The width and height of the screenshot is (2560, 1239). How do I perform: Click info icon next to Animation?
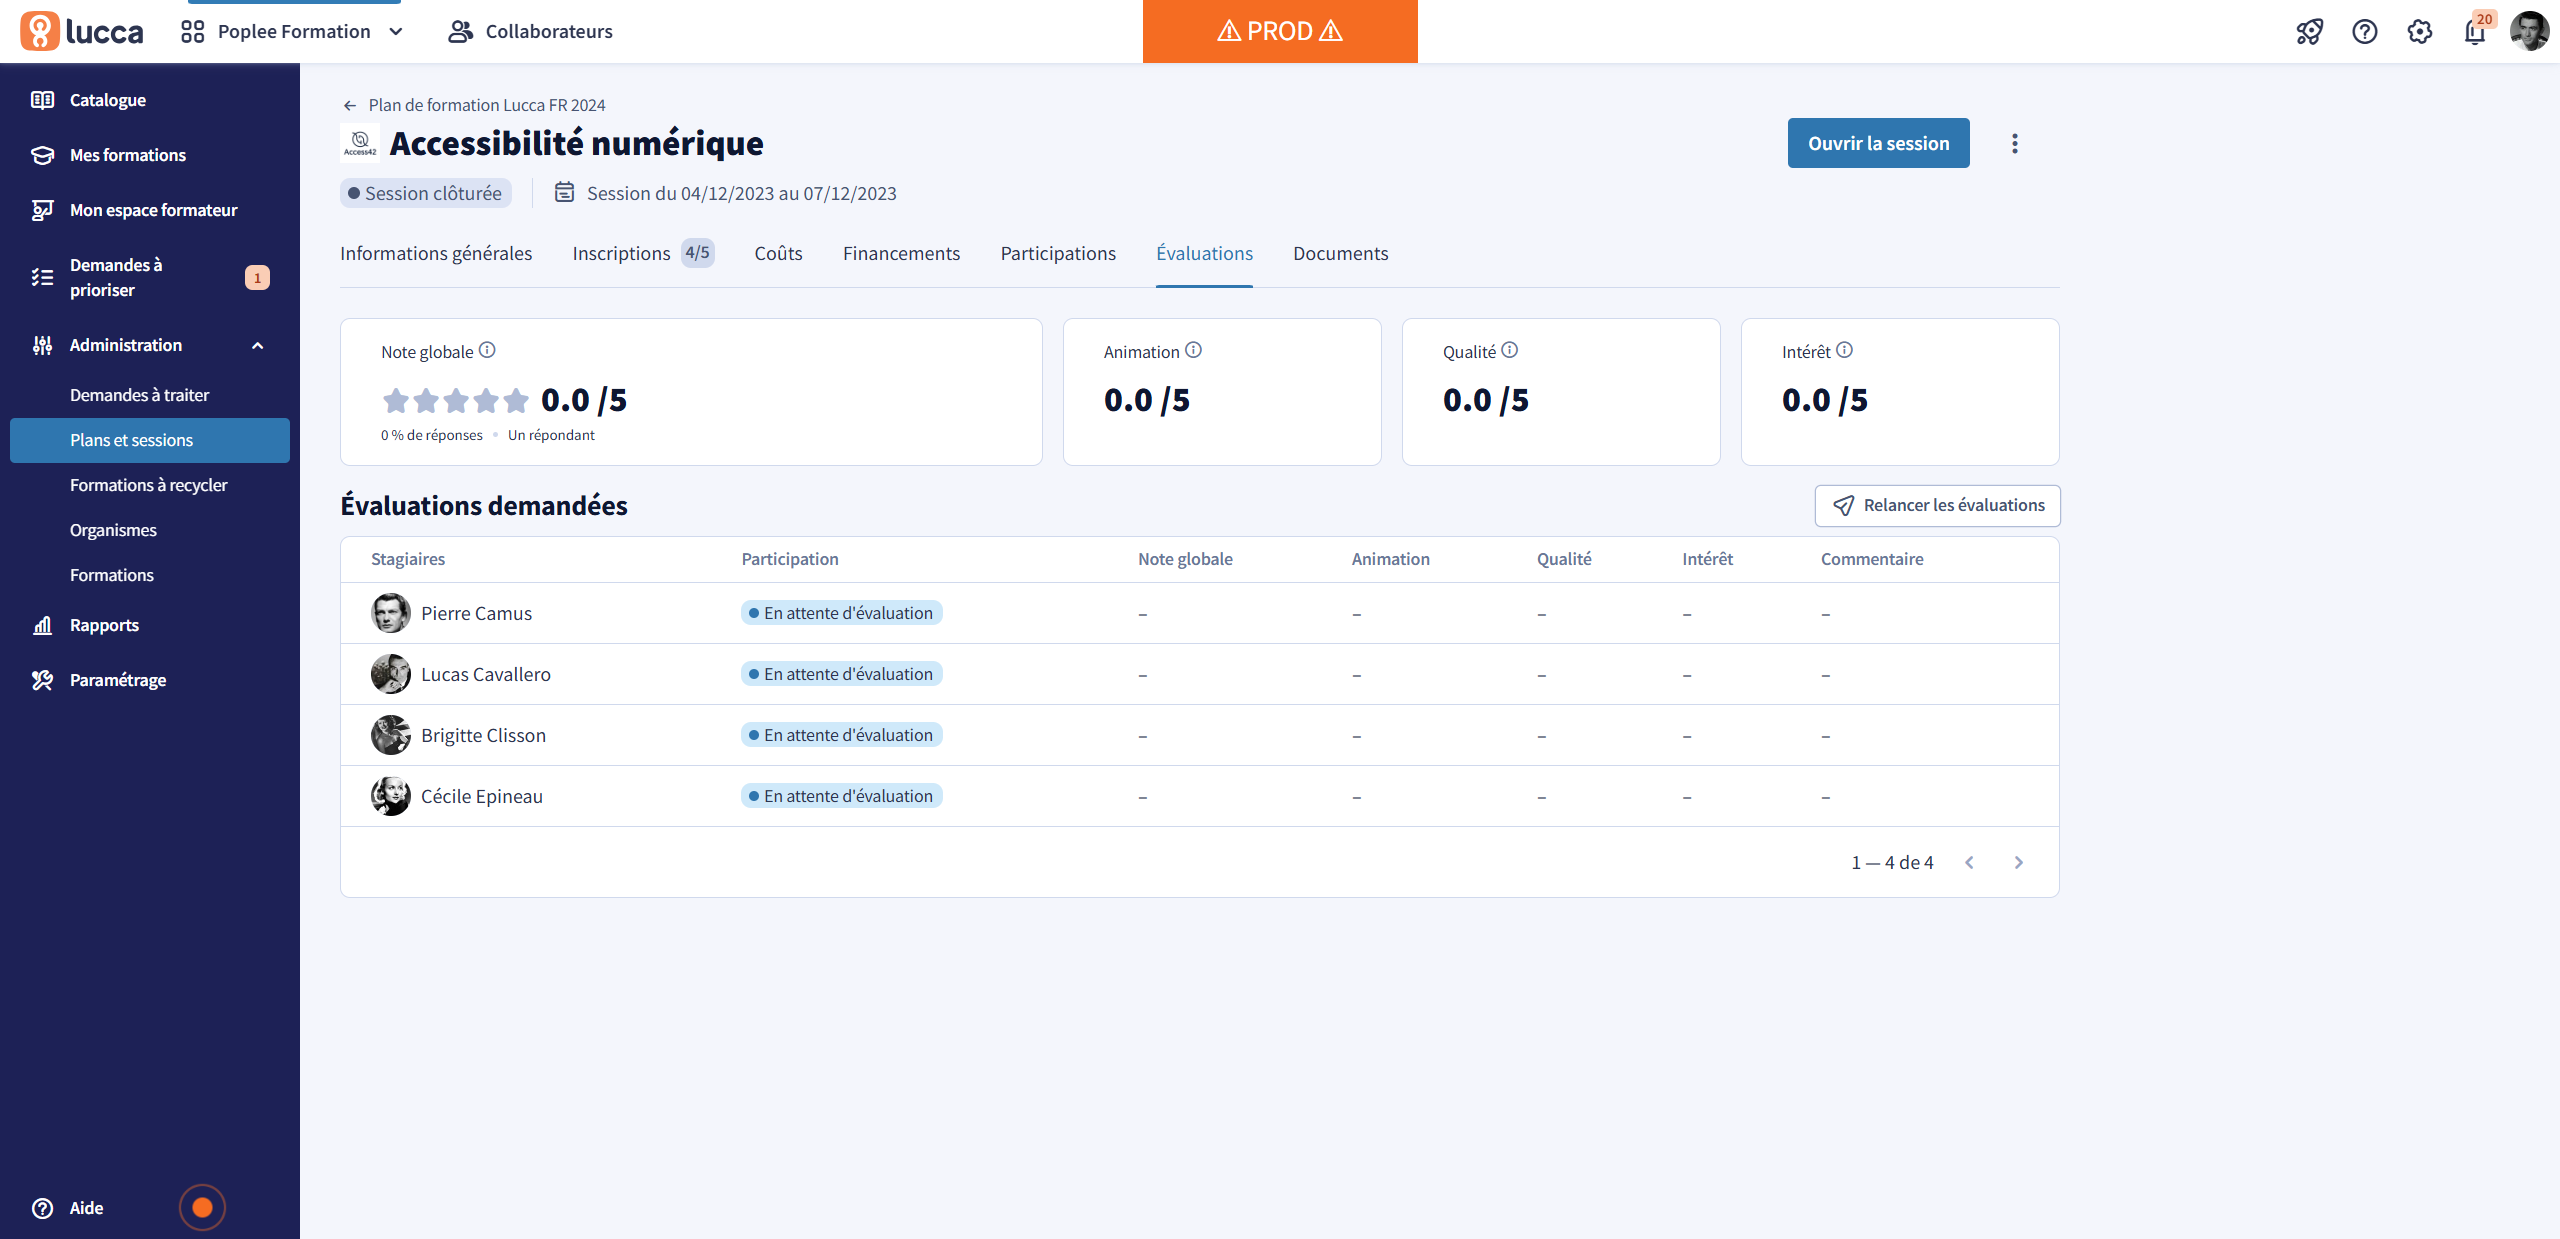(1193, 350)
